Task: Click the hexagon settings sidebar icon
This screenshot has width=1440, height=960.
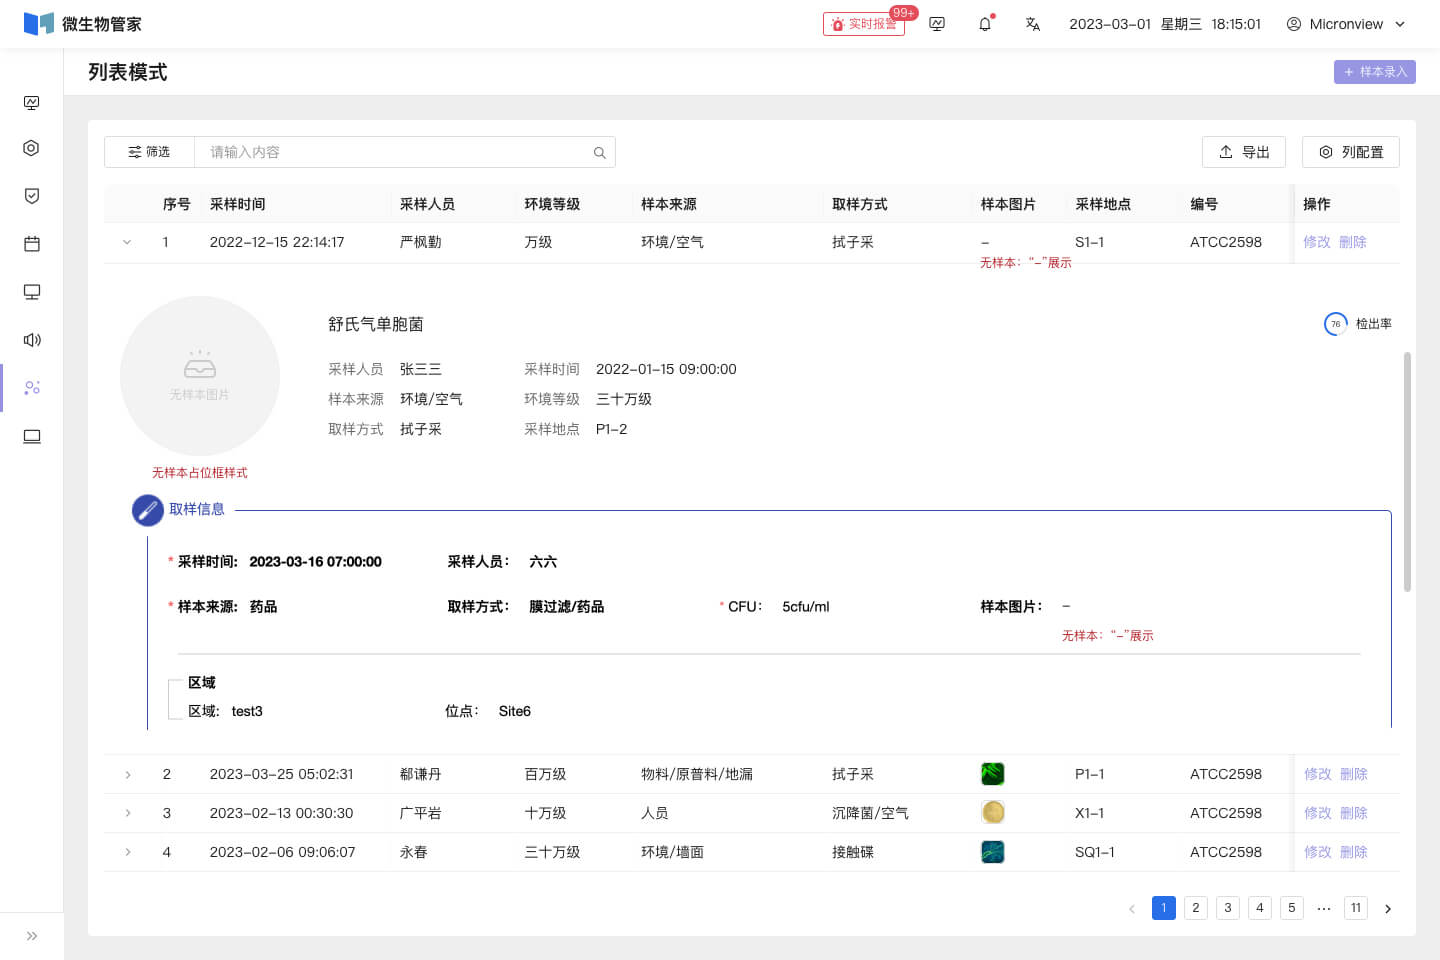Action: pos(32,148)
